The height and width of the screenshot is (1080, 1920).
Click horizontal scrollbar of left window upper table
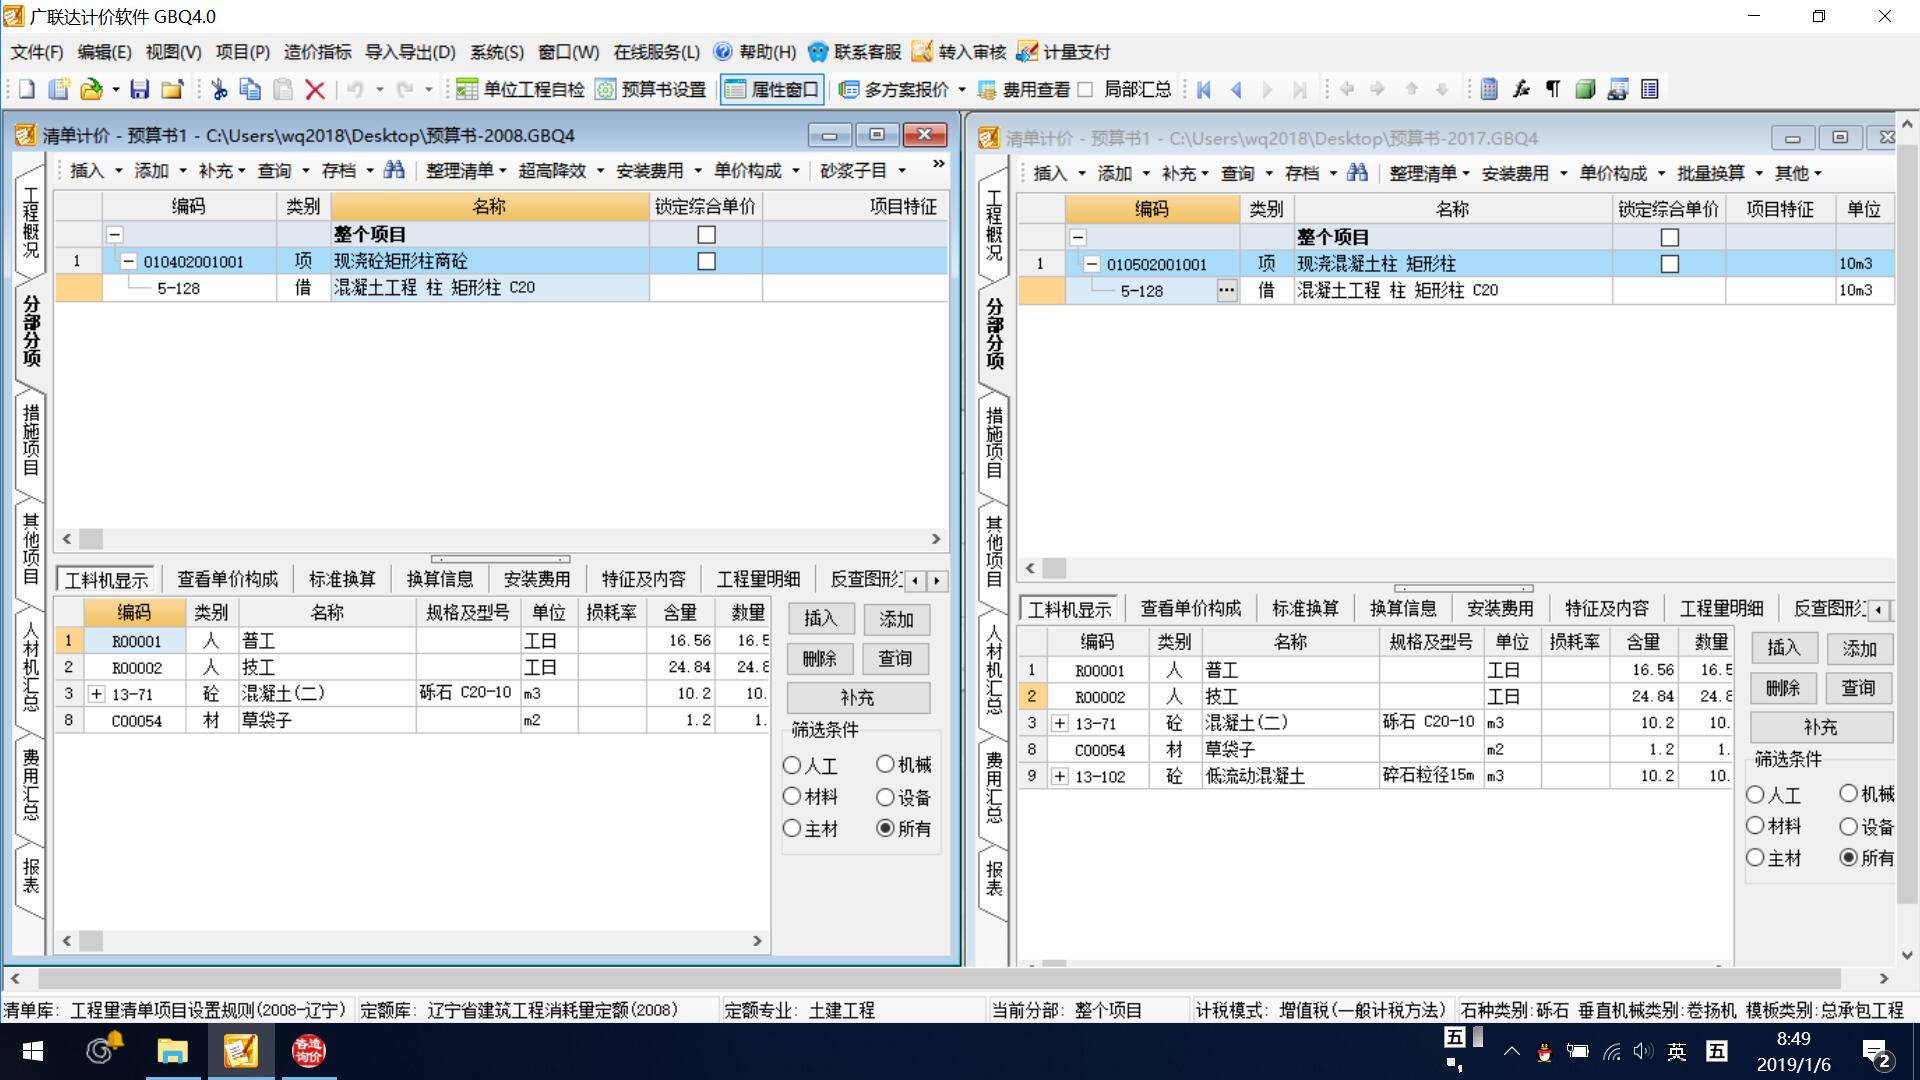click(501, 539)
